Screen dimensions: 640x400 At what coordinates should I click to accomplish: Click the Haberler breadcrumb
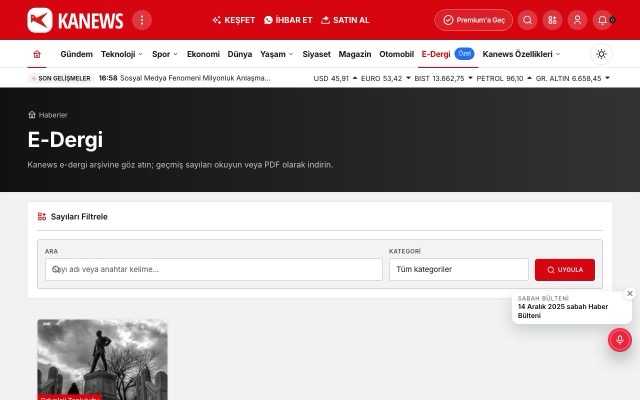click(x=53, y=115)
